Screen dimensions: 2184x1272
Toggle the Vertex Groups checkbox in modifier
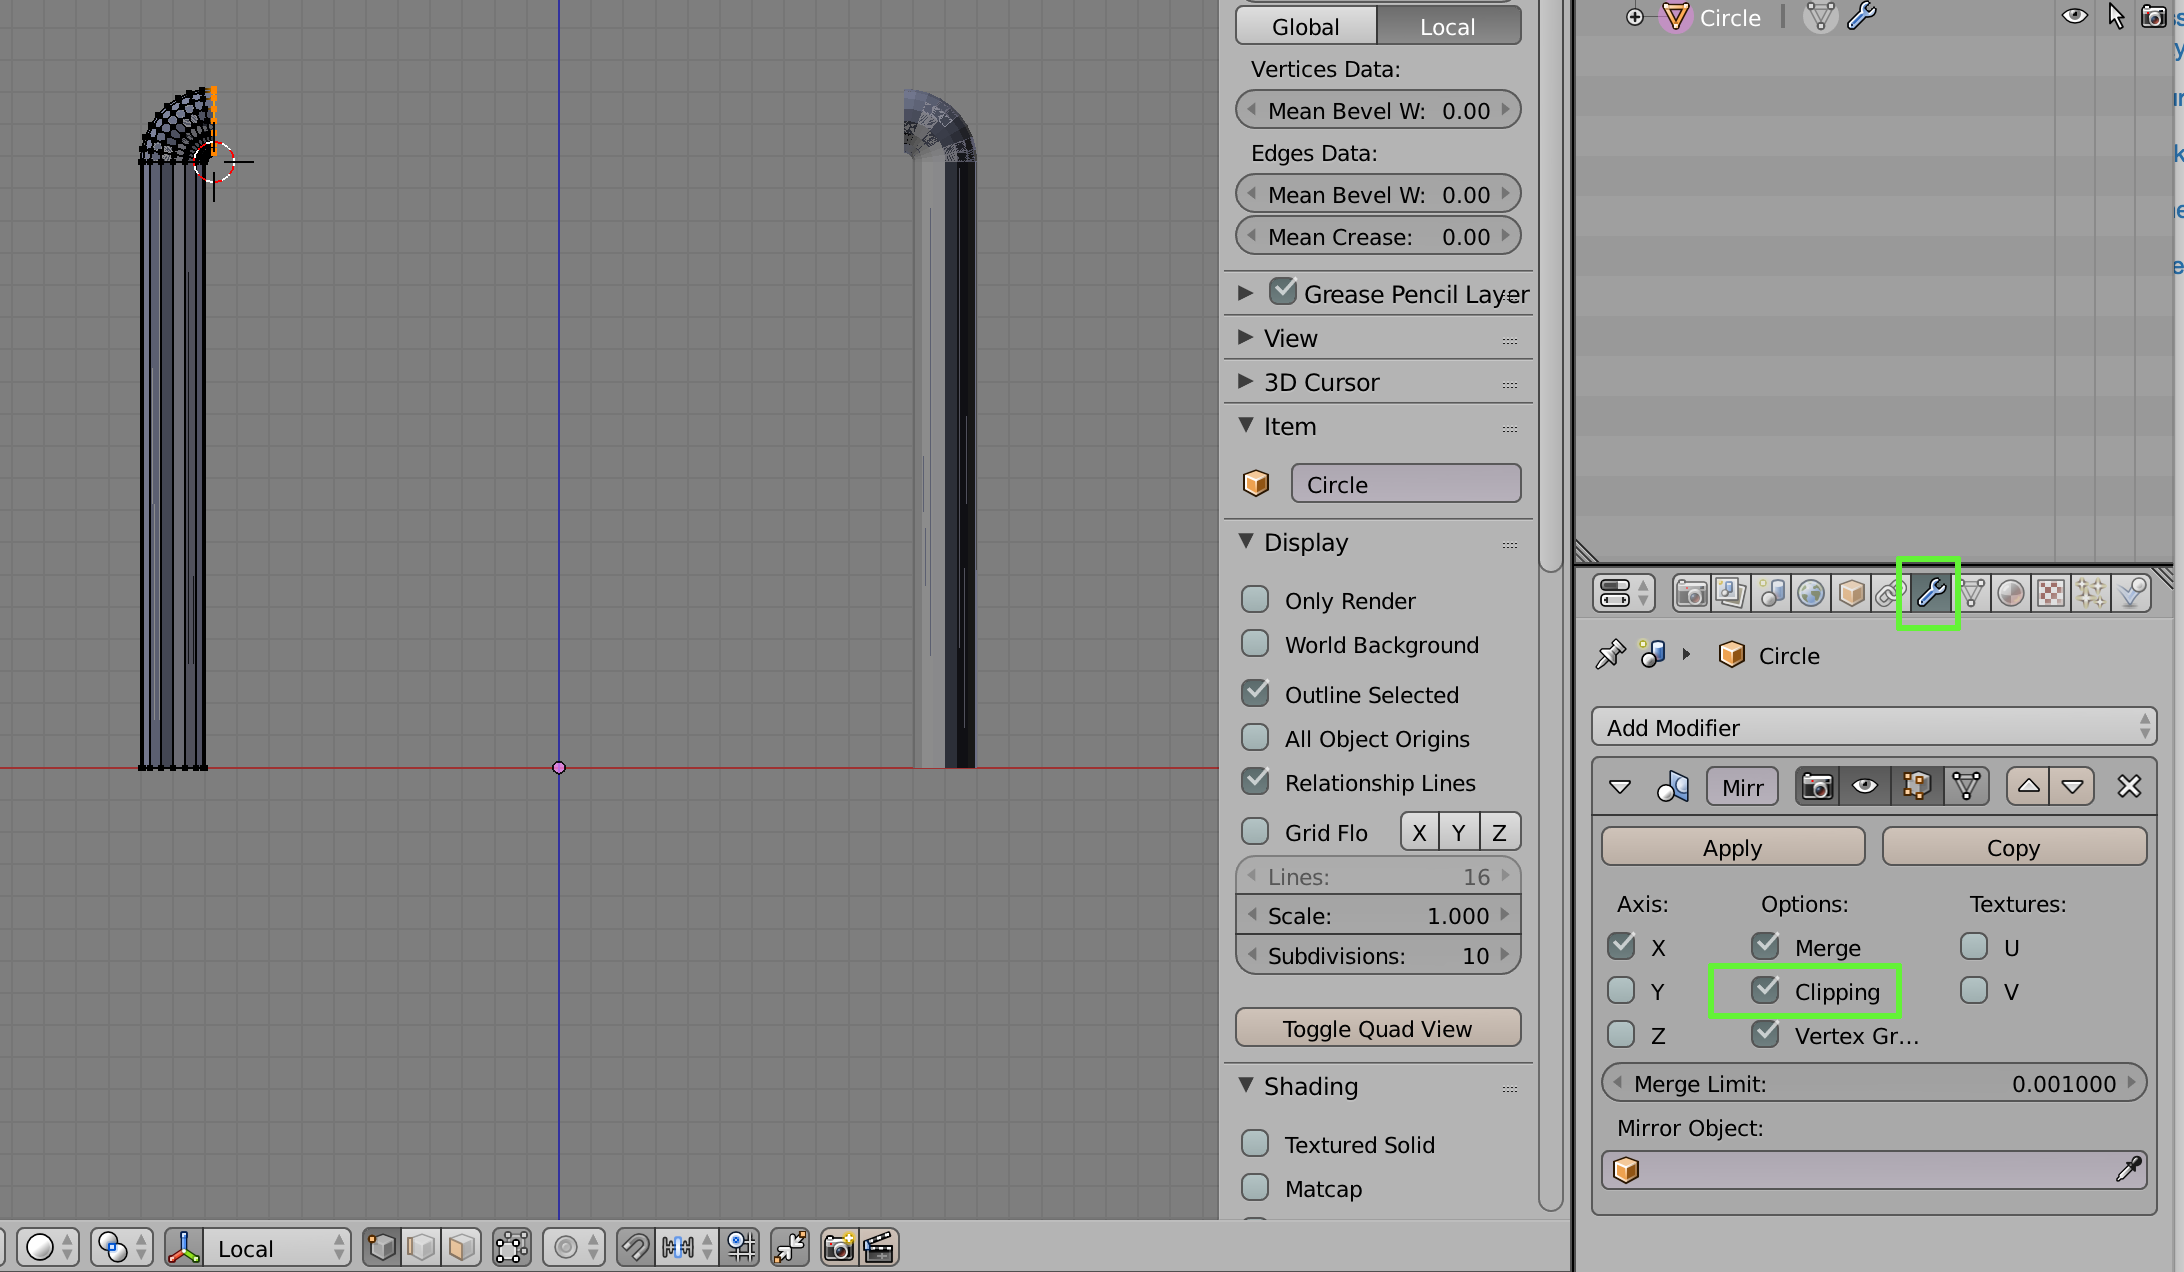coord(1765,1034)
